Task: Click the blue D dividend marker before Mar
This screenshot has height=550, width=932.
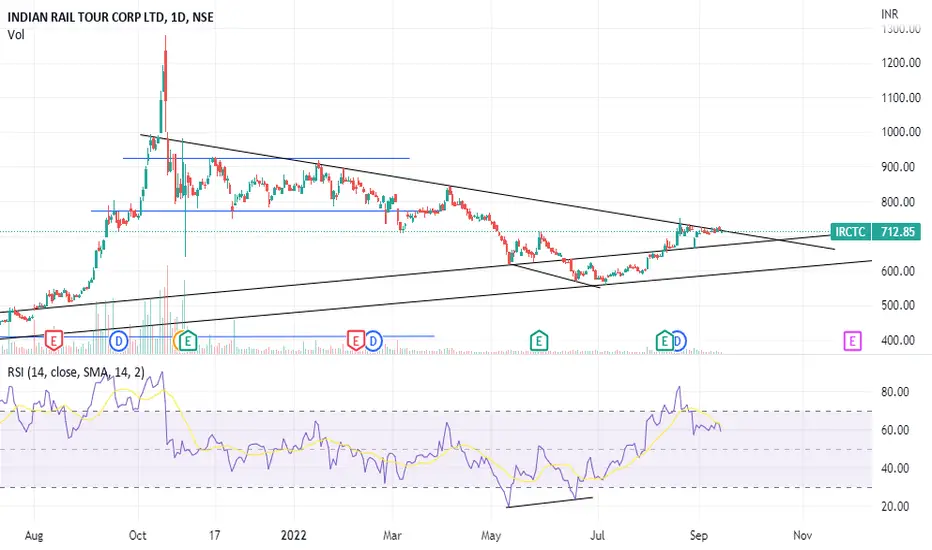Action: [373, 341]
